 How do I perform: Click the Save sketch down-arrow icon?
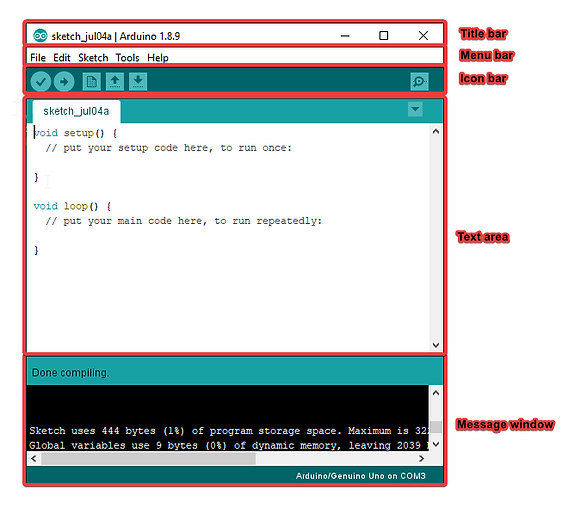(138, 82)
